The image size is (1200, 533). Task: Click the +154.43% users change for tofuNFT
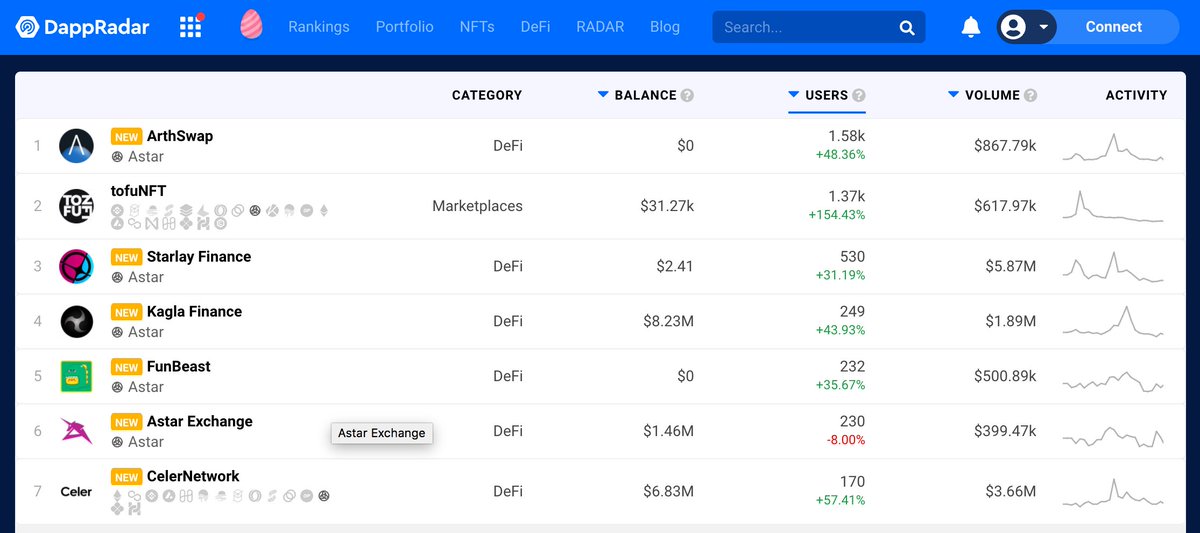point(837,215)
